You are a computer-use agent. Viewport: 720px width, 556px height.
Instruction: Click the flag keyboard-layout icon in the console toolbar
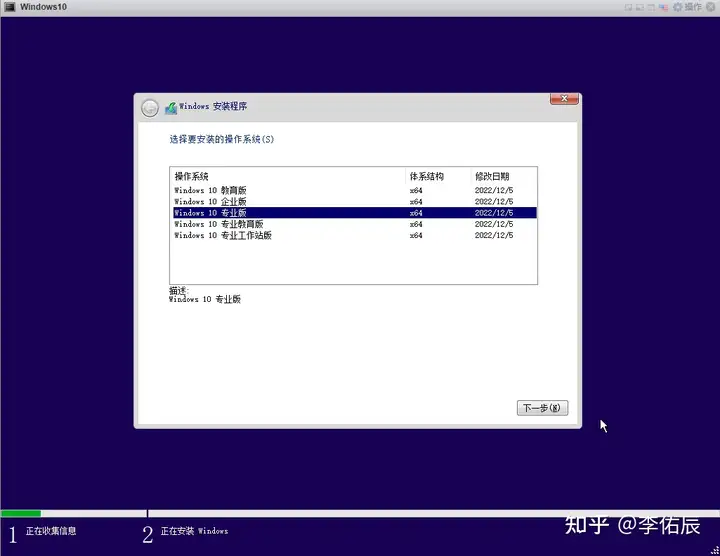point(664,7)
